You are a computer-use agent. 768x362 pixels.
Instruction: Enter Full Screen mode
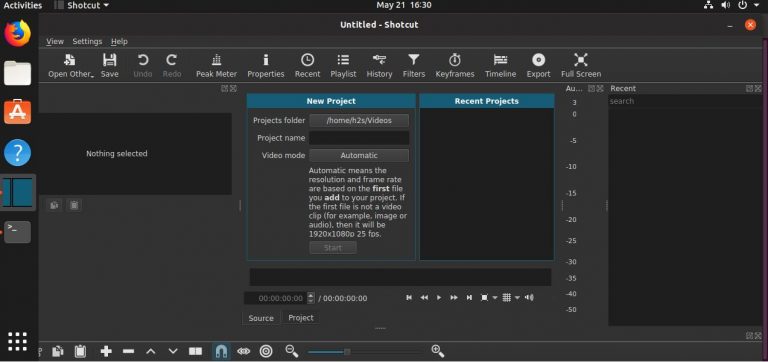580,66
